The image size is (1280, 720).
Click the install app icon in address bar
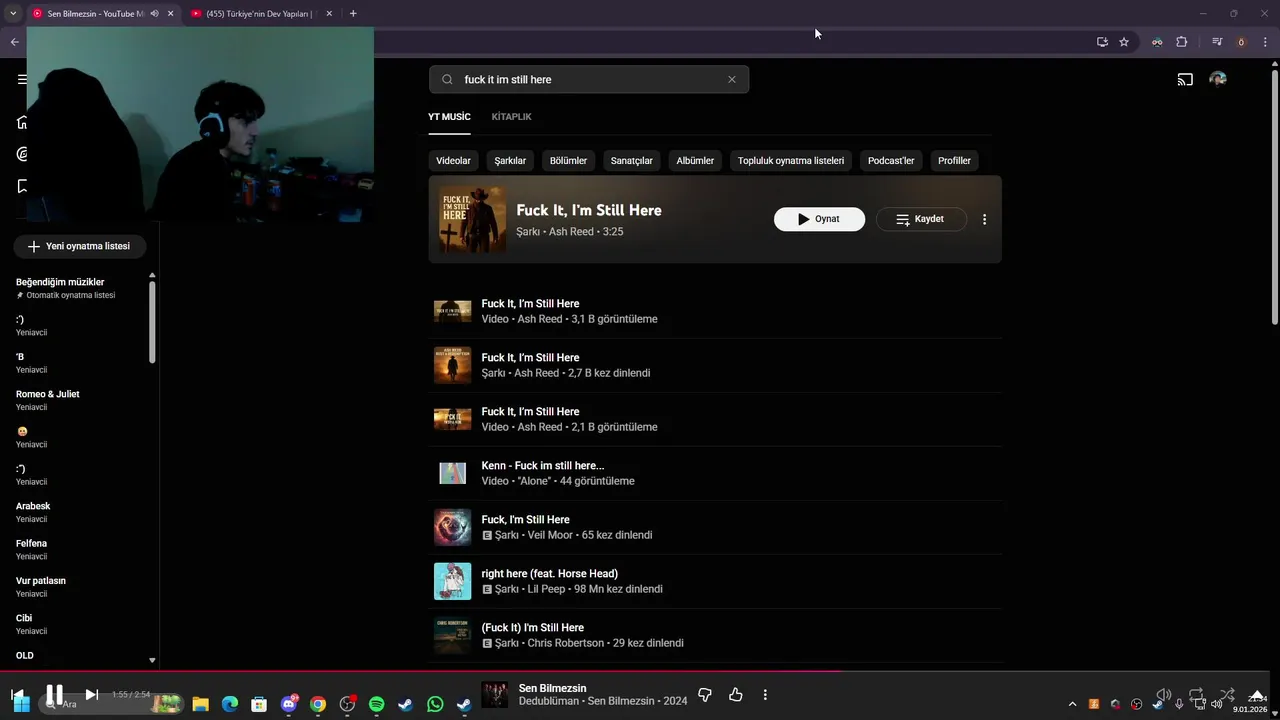(x=1102, y=42)
